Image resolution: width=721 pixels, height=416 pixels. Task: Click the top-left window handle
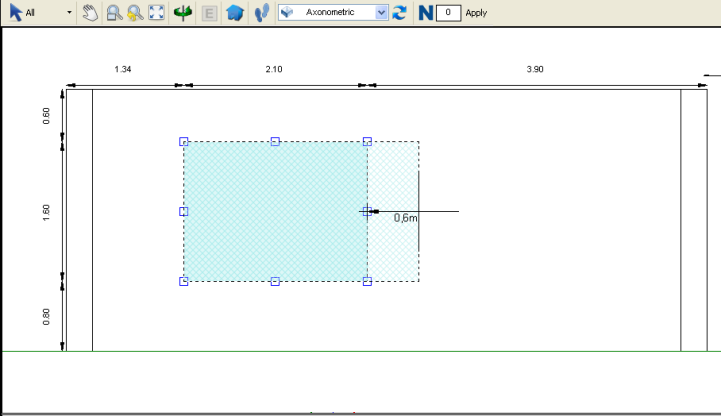183,142
